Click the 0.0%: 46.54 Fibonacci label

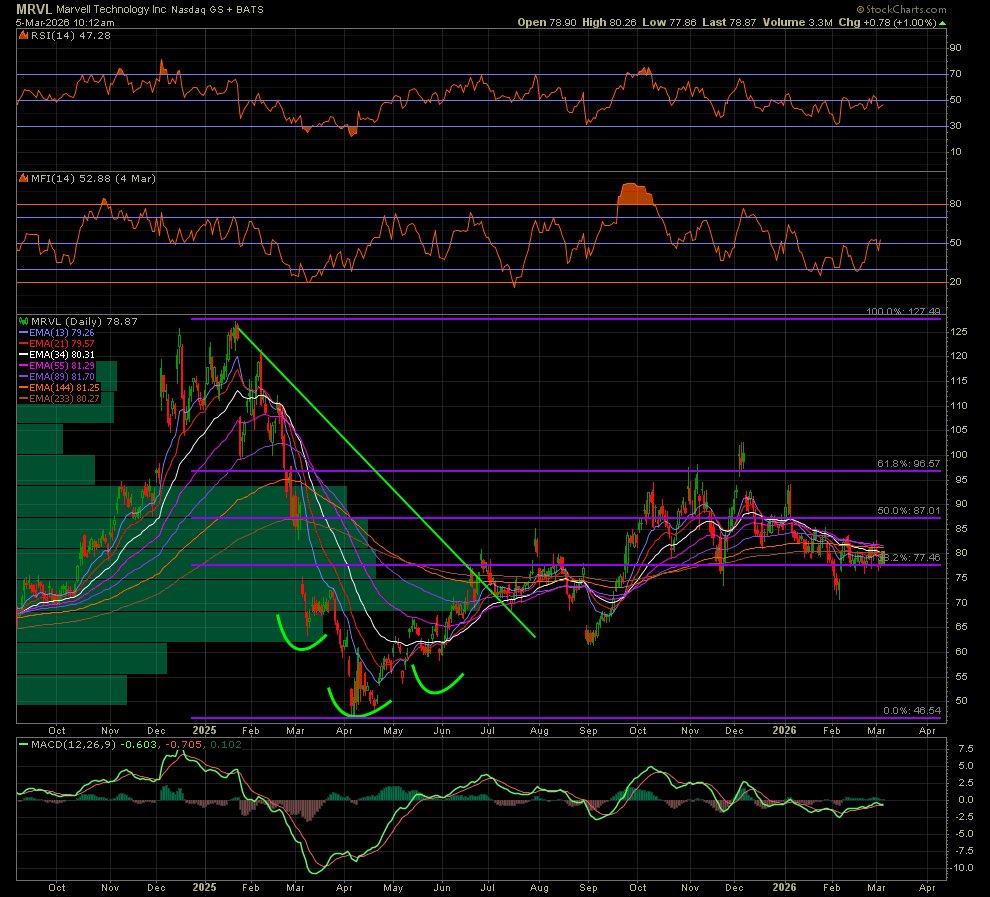[x=912, y=710]
